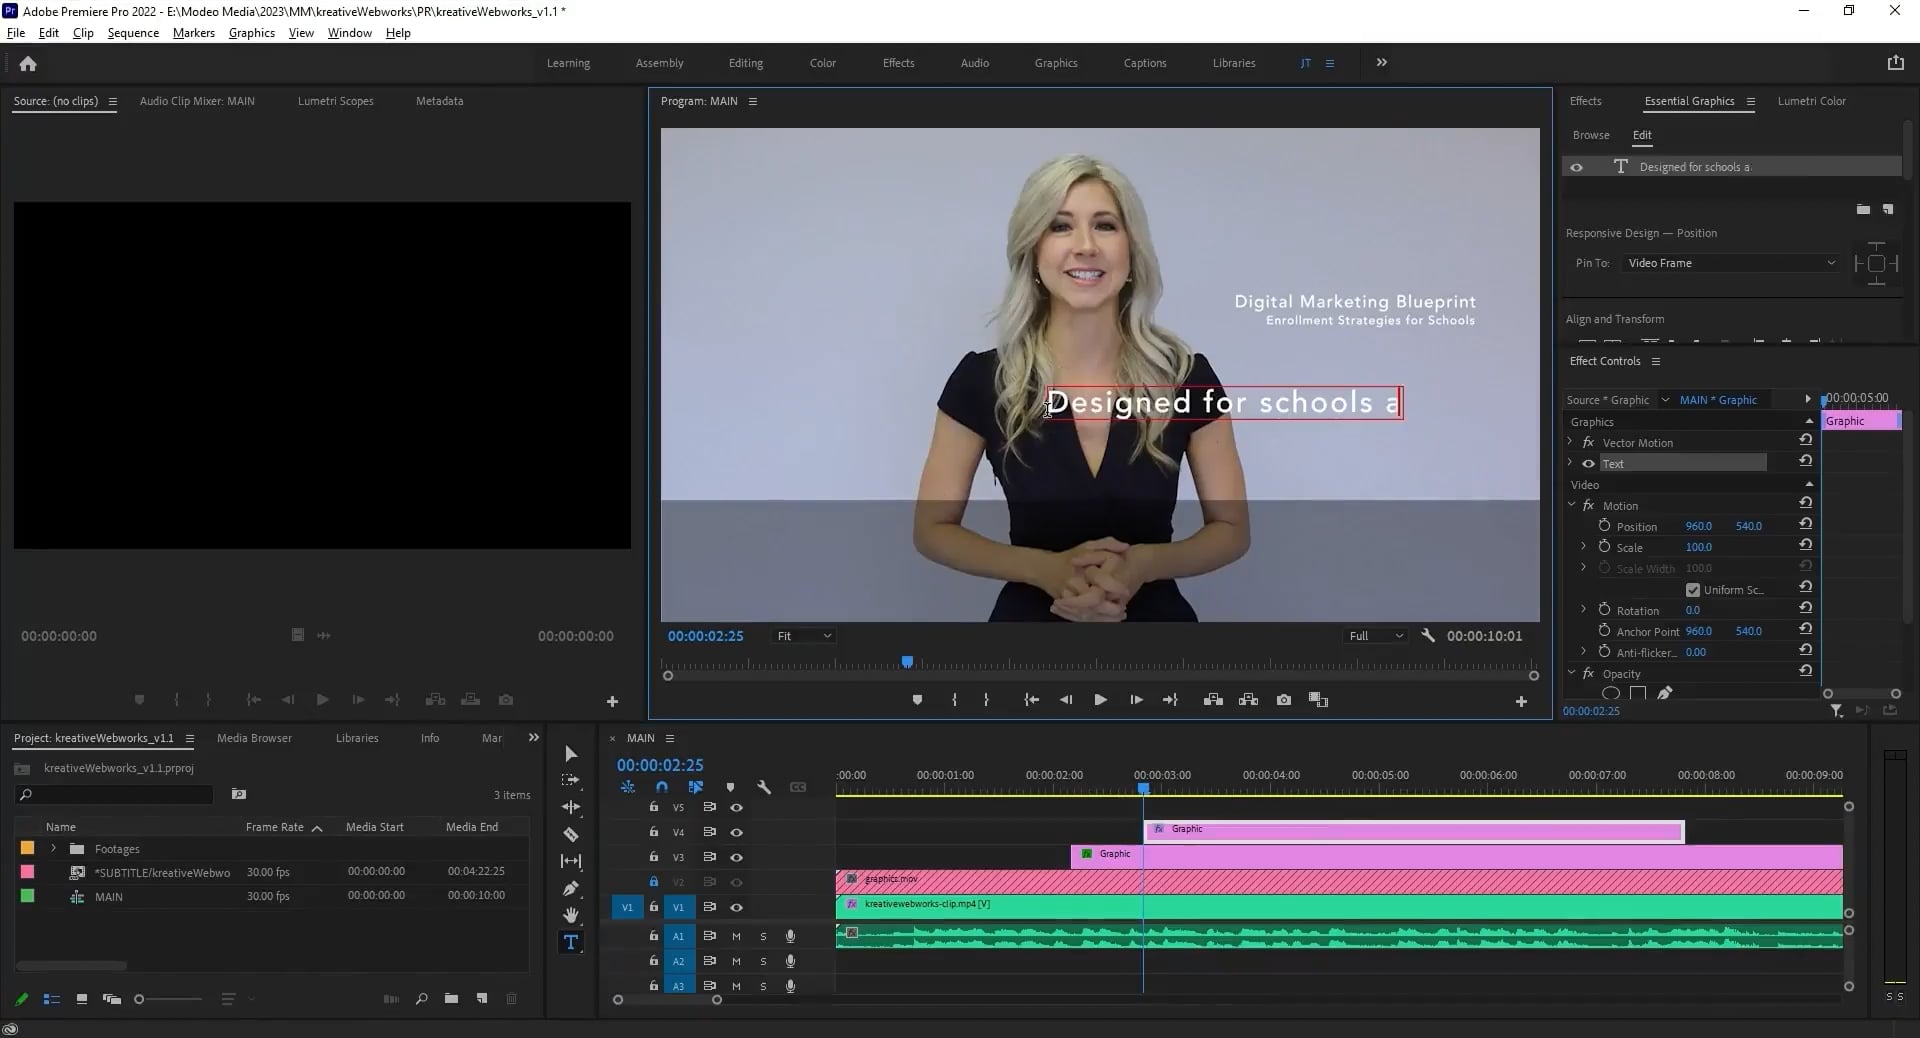1920x1038 pixels.
Task: Select the Track Select Forward tool
Action: [570, 781]
